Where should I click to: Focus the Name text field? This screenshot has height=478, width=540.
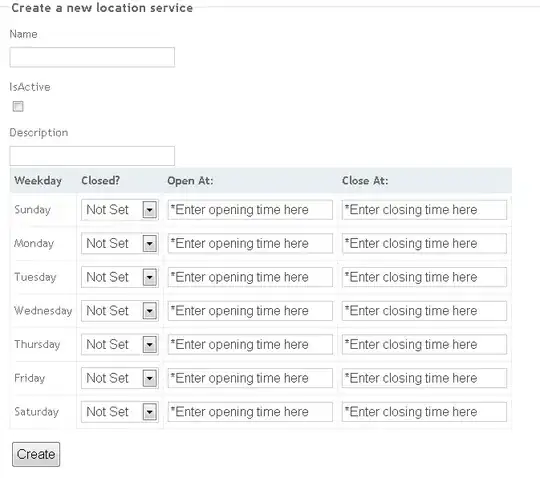point(92,57)
